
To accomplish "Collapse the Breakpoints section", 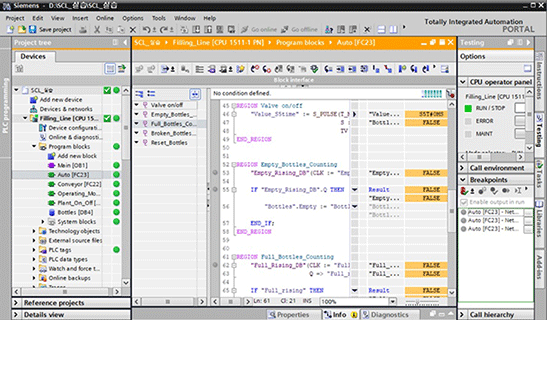I will click(463, 180).
